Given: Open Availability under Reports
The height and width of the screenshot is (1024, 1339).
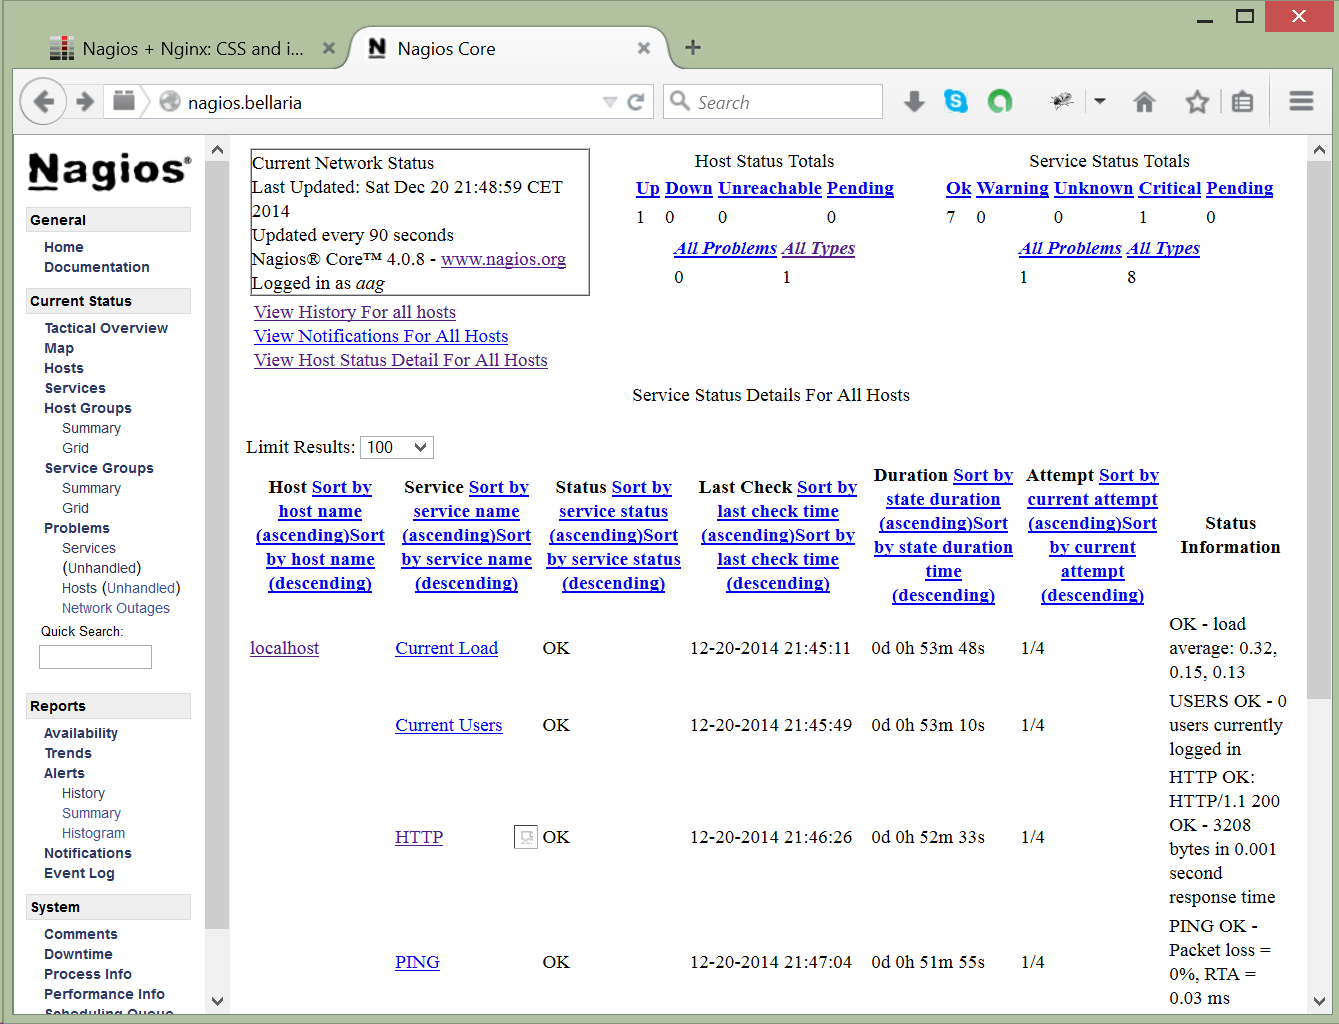Looking at the screenshot, I should click(81, 733).
